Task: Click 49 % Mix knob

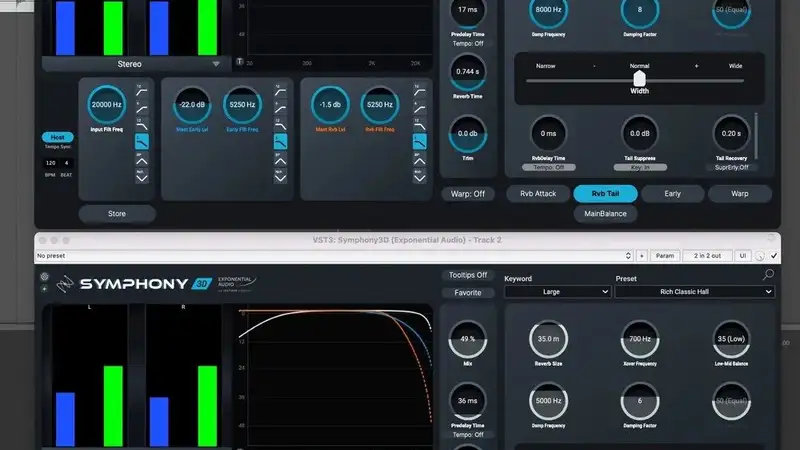Action: (x=468, y=339)
